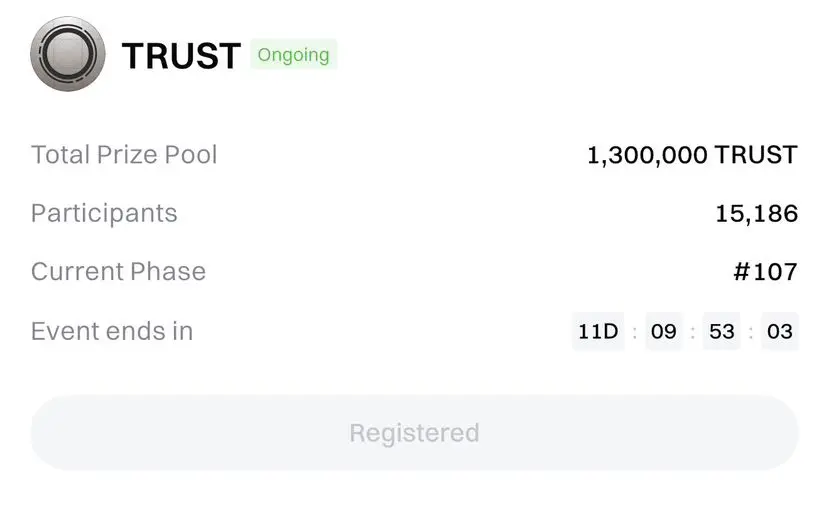Open phase #107 value
The height and width of the screenshot is (522, 829).
point(765,272)
